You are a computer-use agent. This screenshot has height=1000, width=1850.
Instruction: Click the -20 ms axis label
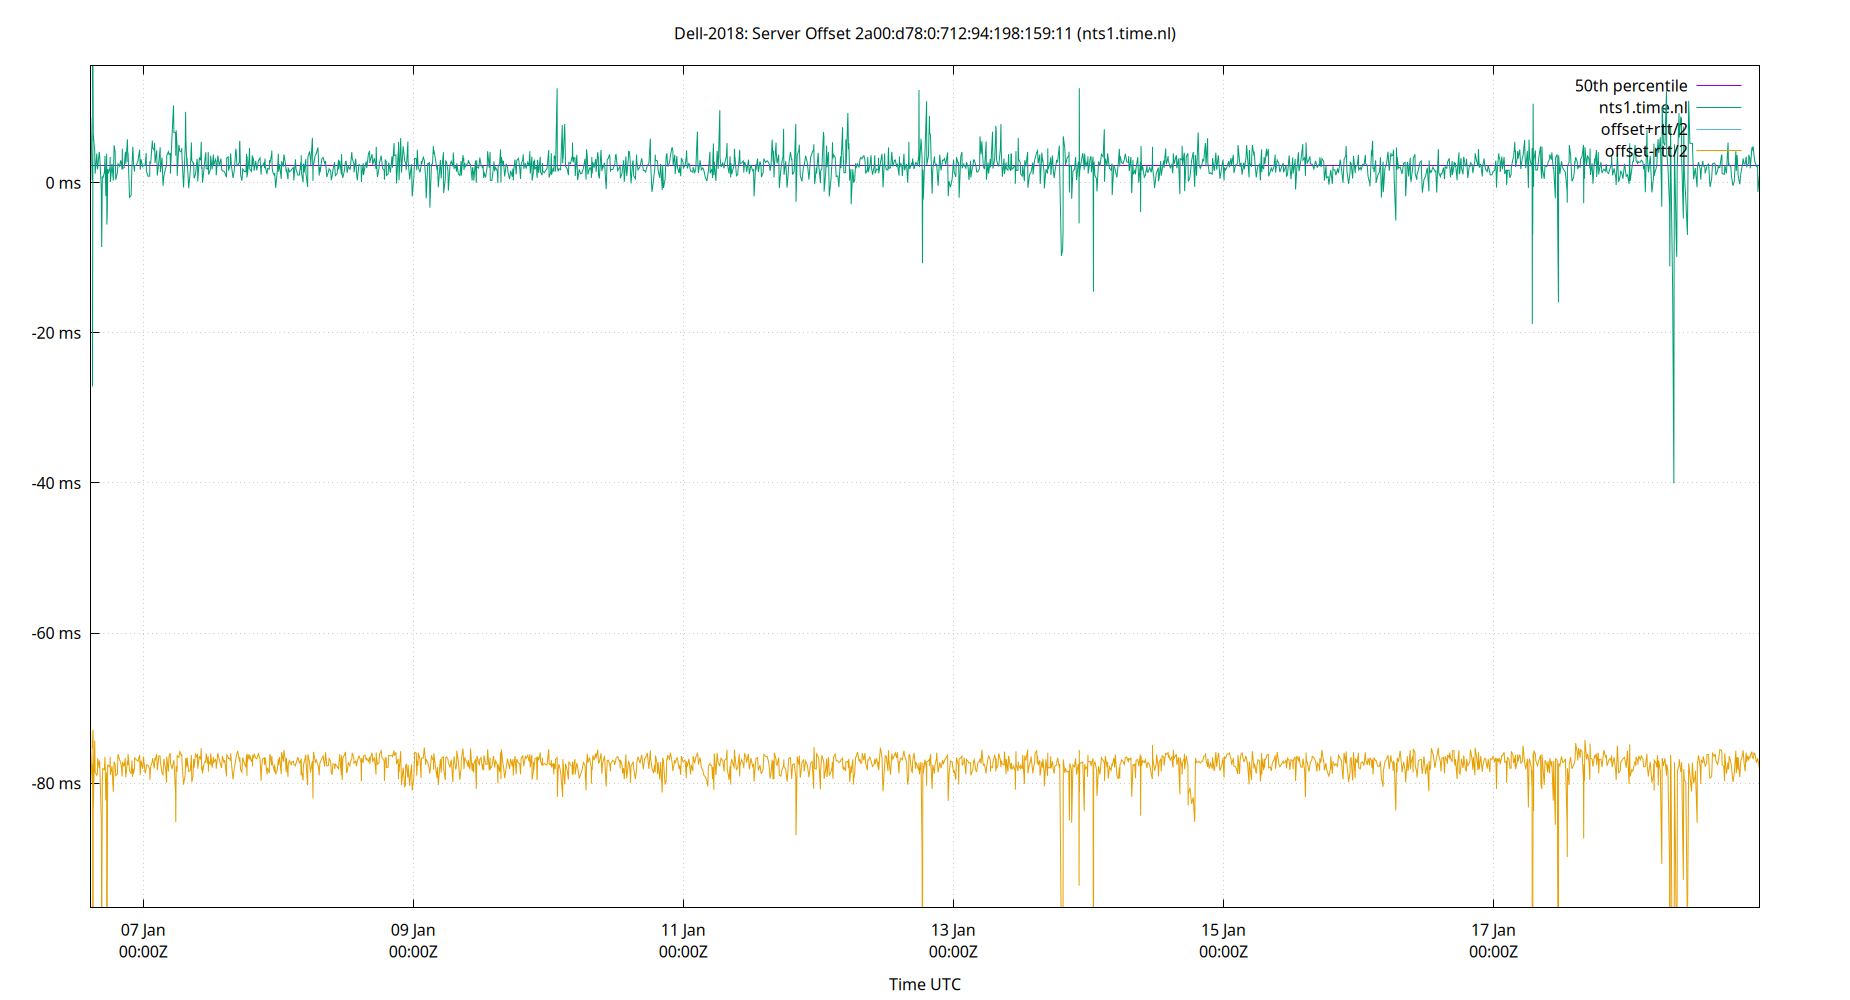(x=58, y=334)
